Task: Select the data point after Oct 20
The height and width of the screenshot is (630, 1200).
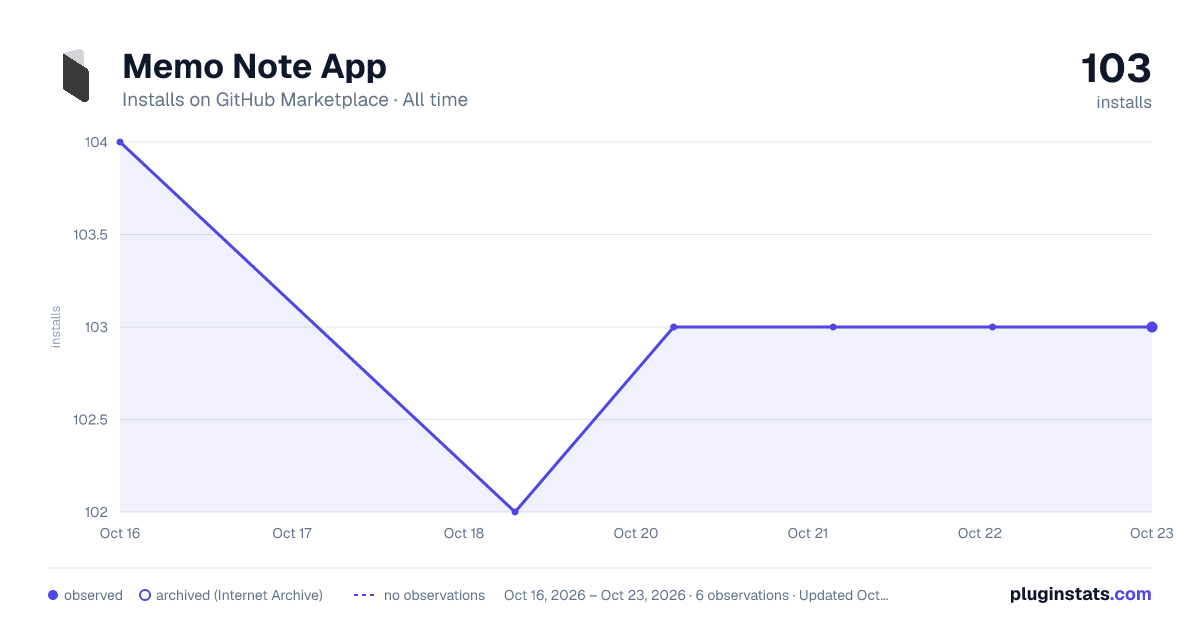Action: coord(674,327)
